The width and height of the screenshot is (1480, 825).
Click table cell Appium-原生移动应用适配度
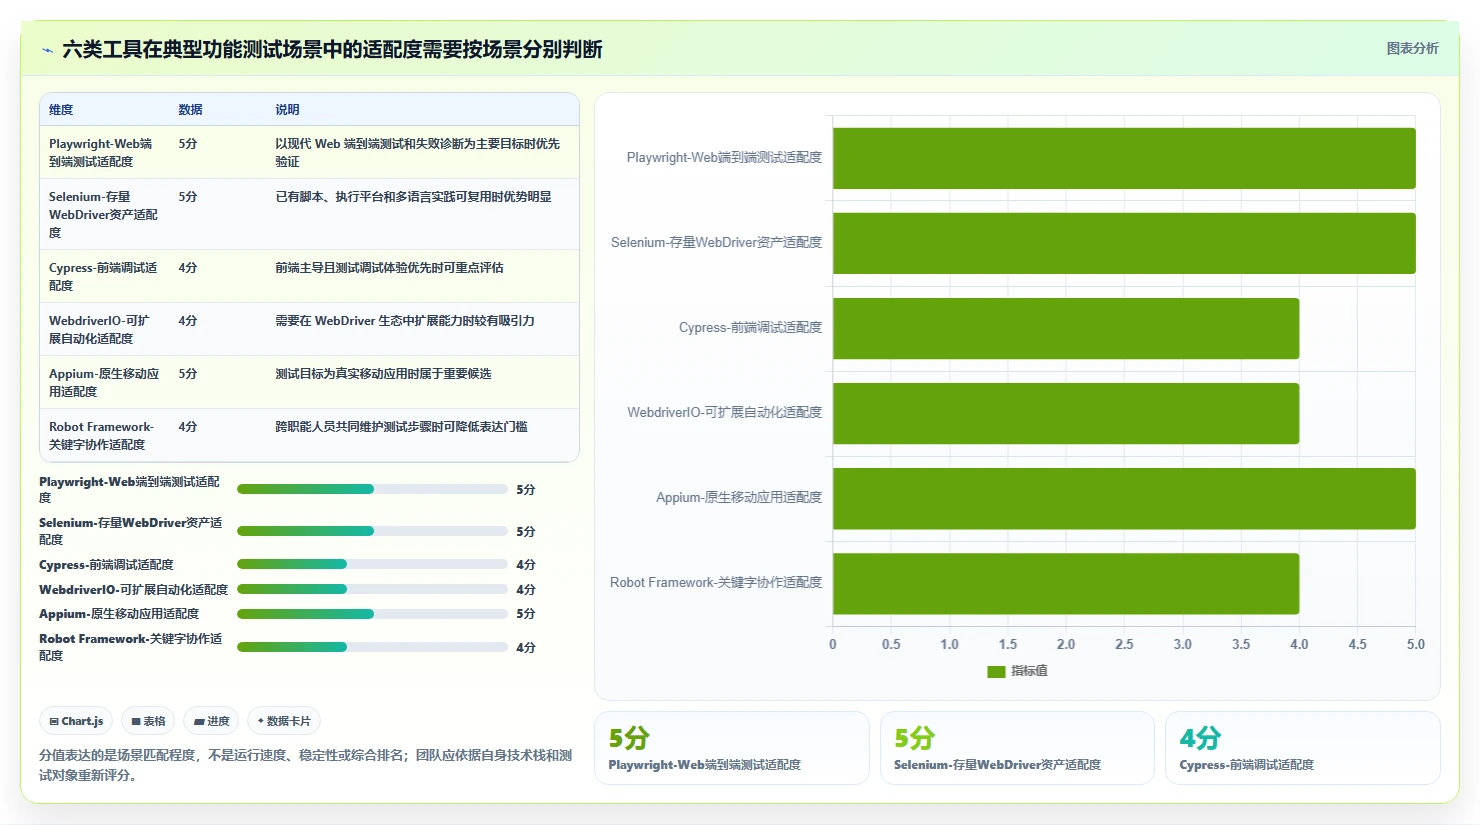pyautogui.click(x=104, y=382)
